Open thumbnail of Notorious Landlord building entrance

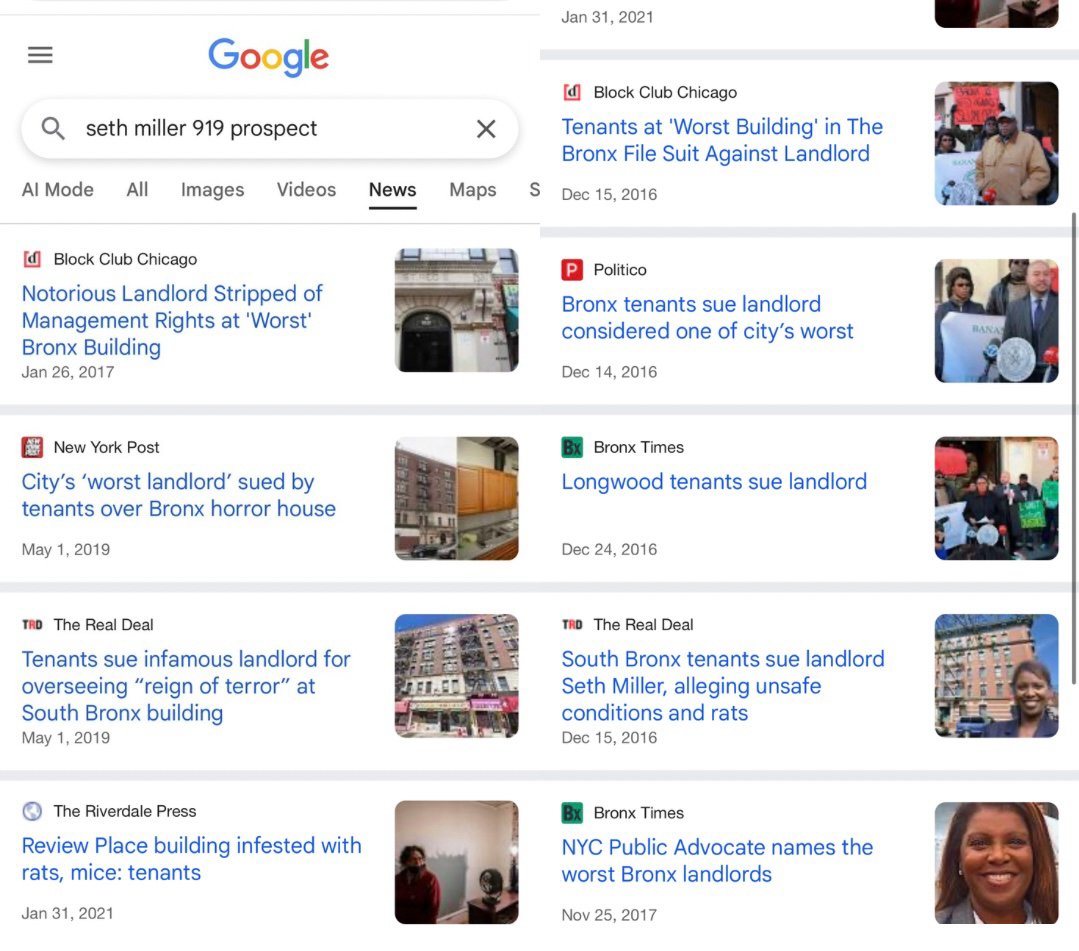[x=456, y=310]
